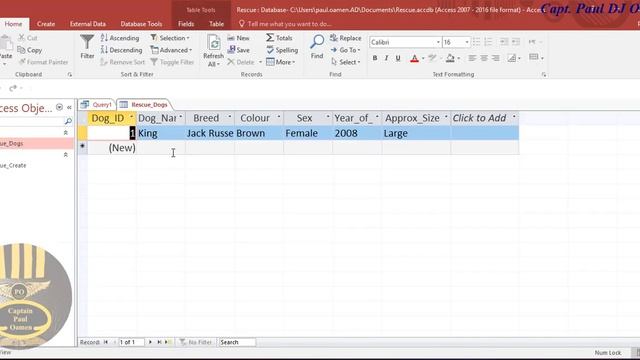Click the cell containing Large
The width and height of the screenshot is (640, 360).
click(x=416, y=133)
